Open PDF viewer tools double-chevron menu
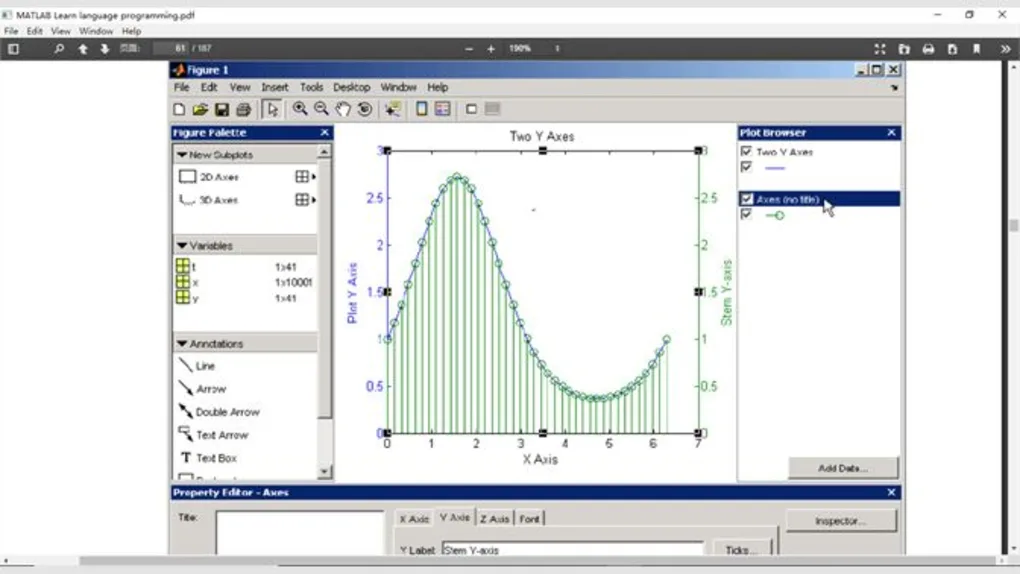 tap(1005, 49)
